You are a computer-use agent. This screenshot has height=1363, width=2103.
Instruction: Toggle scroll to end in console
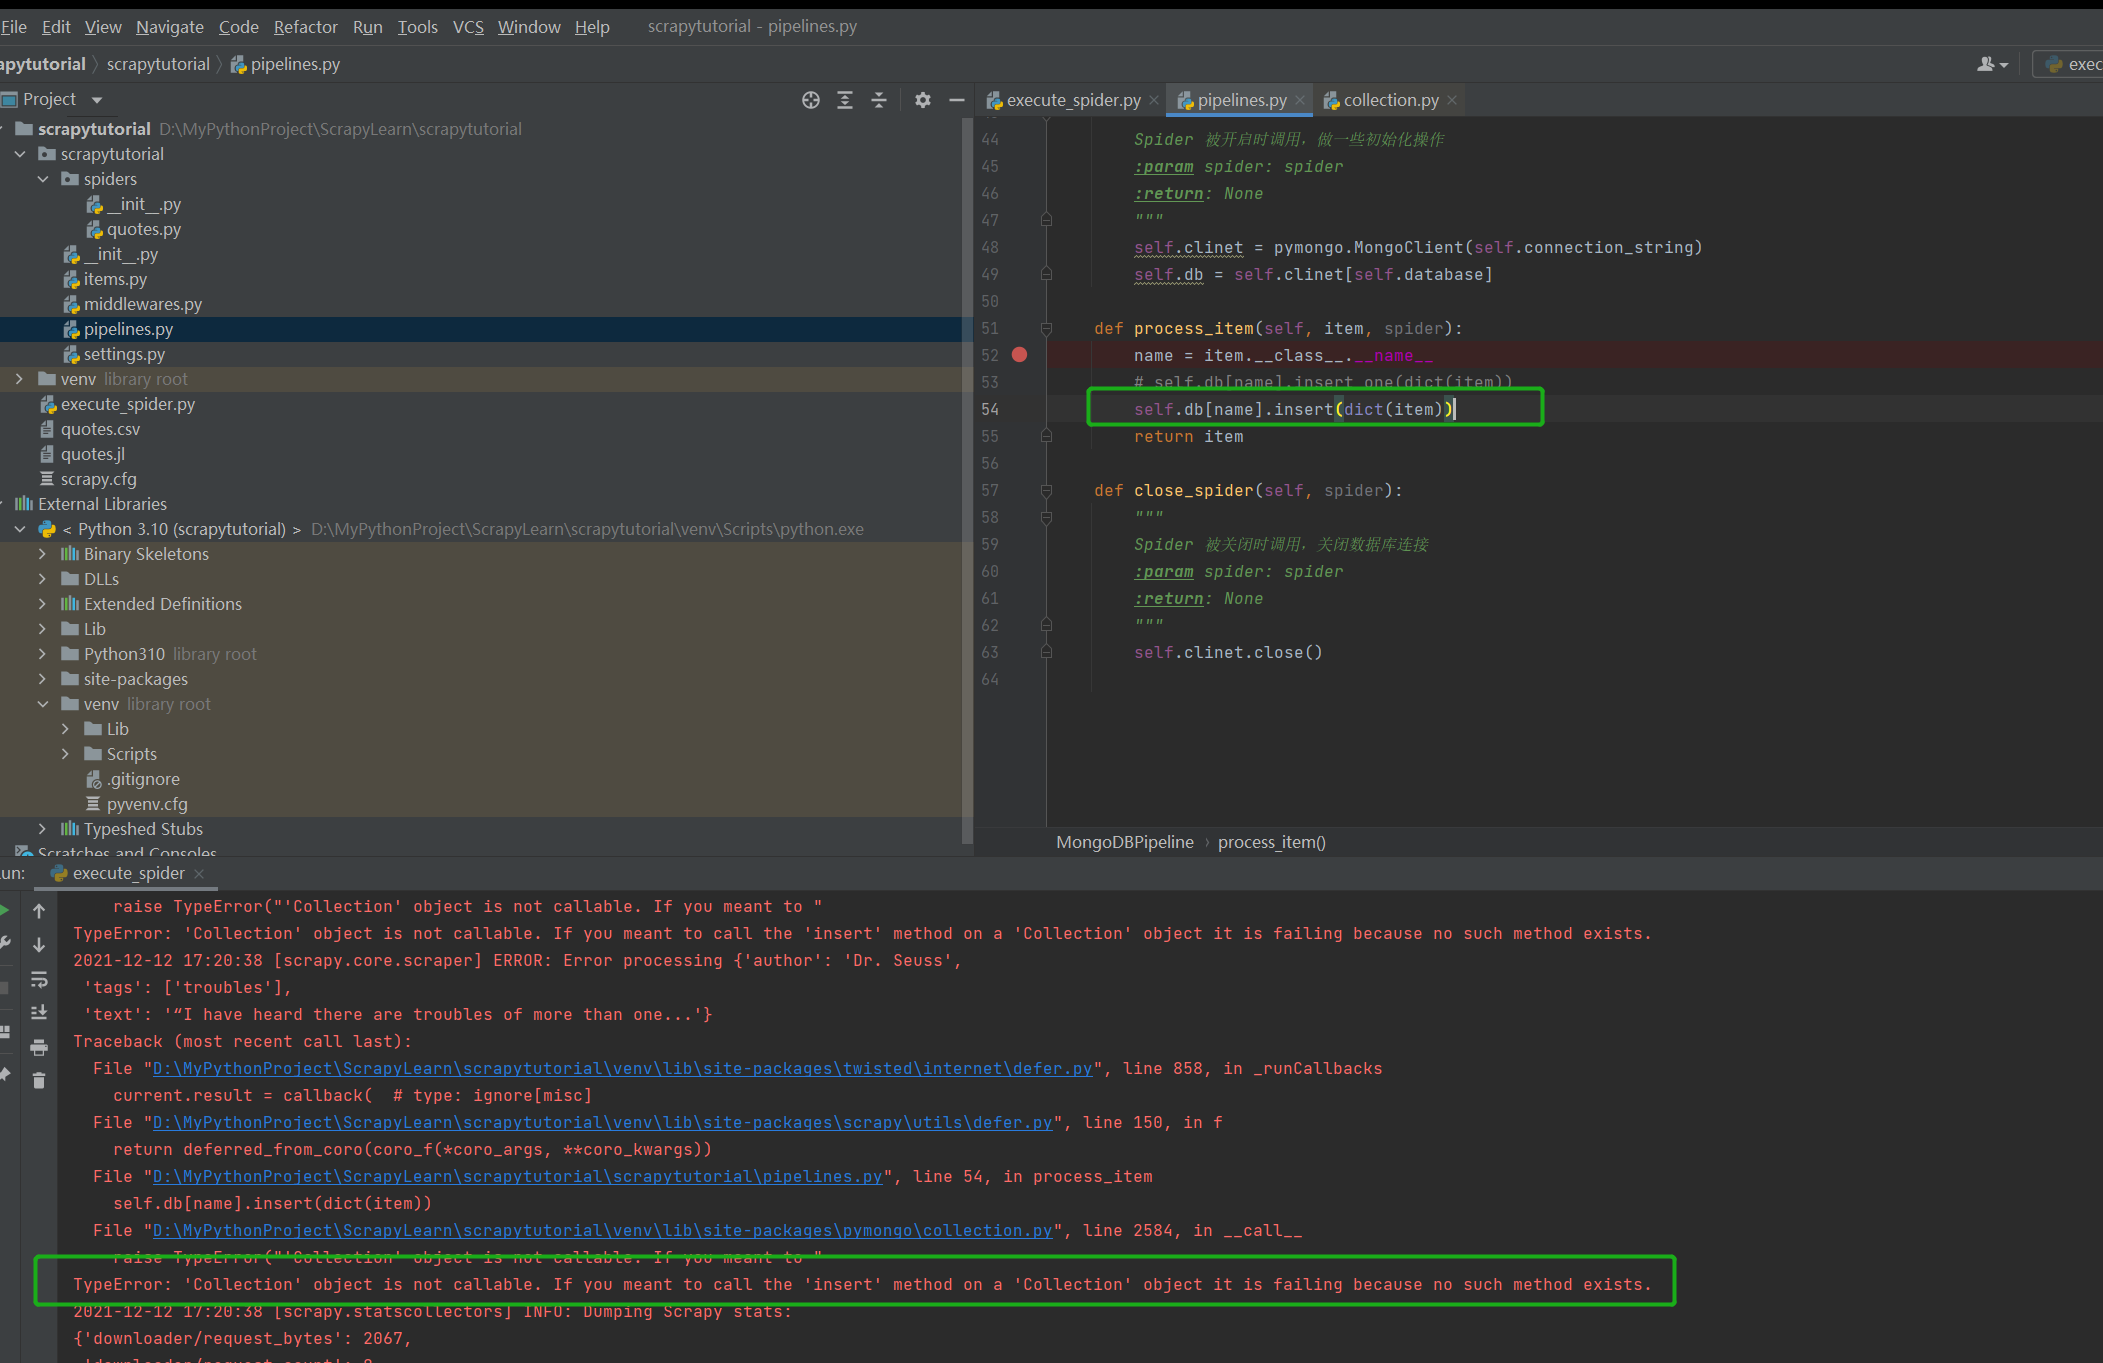coord(39,1013)
